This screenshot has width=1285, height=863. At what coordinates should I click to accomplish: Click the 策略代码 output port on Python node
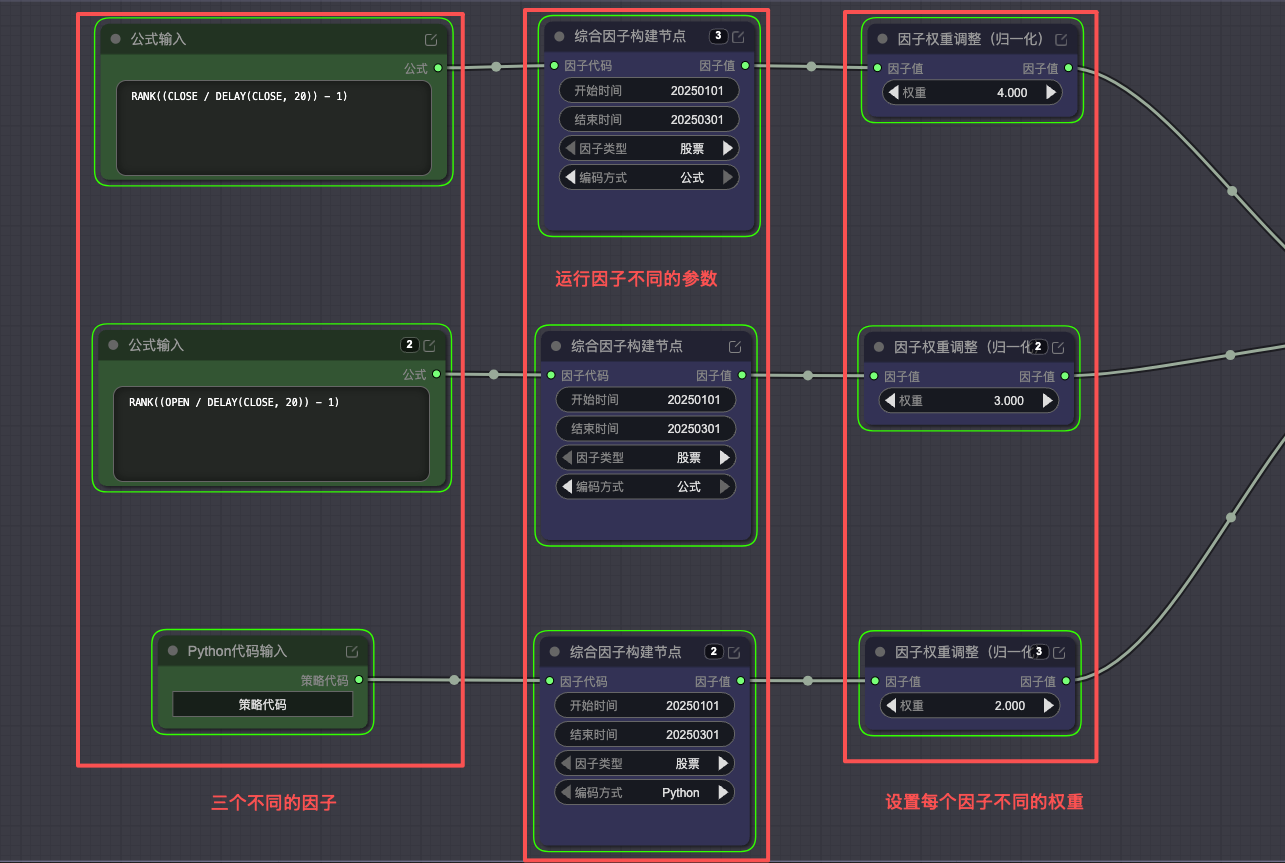point(358,680)
